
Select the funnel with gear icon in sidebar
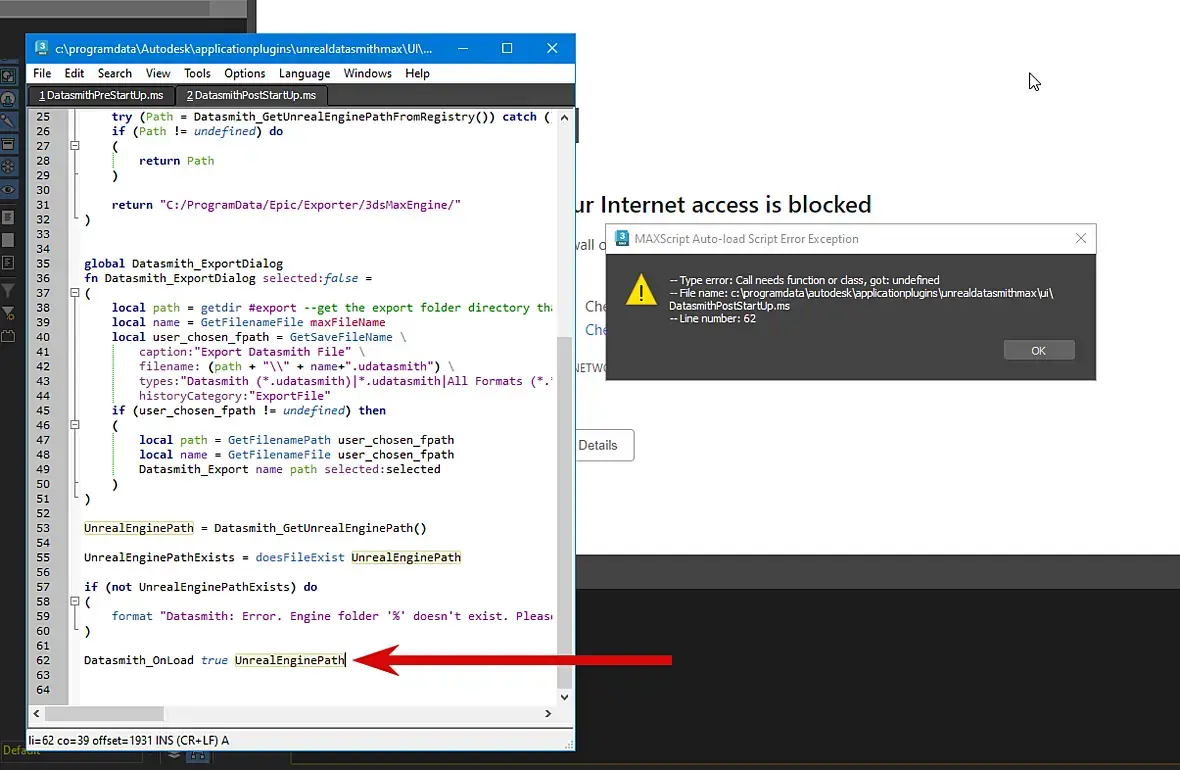(8, 313)
